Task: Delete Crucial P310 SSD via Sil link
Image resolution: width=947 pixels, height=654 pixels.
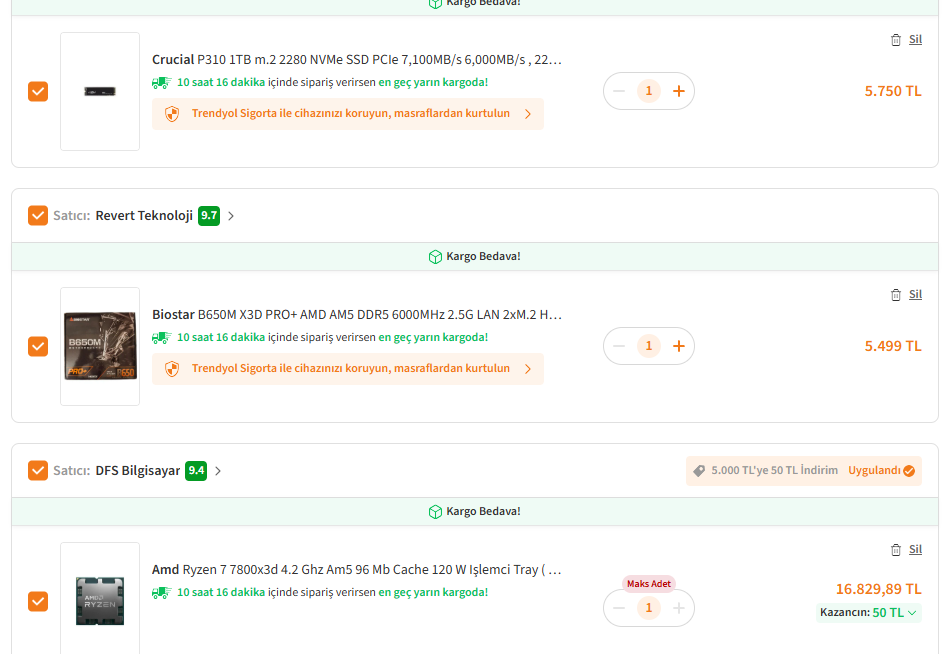Action: coord(915,39)
